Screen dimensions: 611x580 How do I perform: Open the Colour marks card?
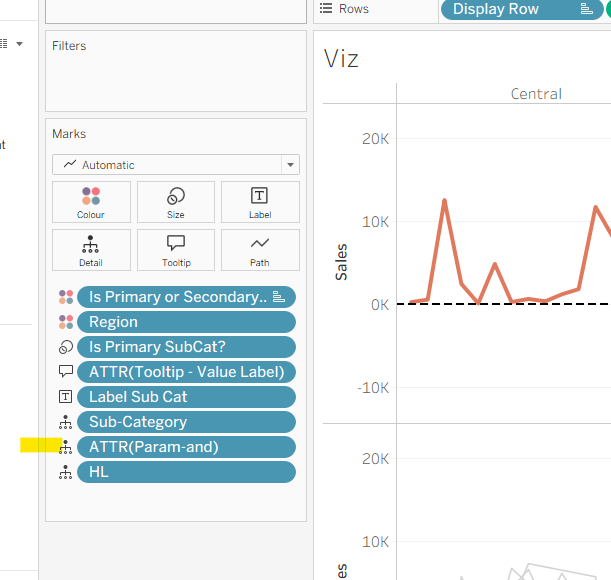click(91, 202)
